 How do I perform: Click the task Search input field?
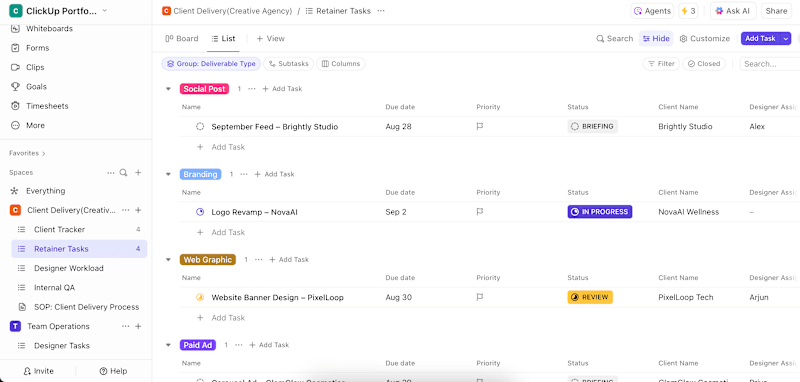[769, 64]
